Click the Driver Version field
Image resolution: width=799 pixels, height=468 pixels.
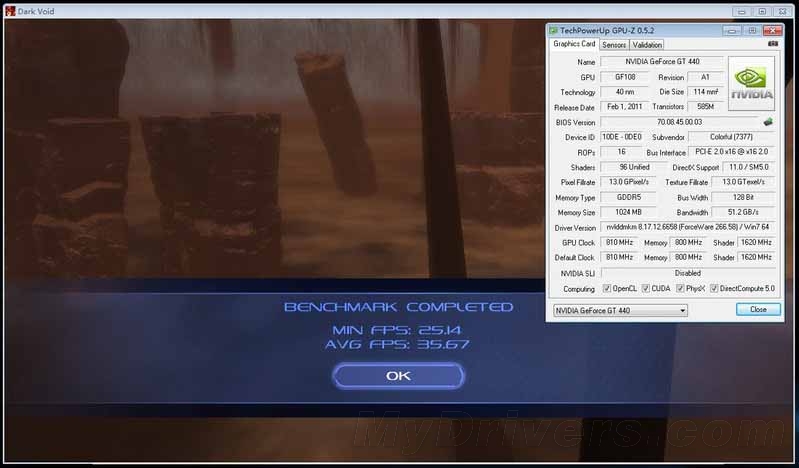[x=688, y=227]
